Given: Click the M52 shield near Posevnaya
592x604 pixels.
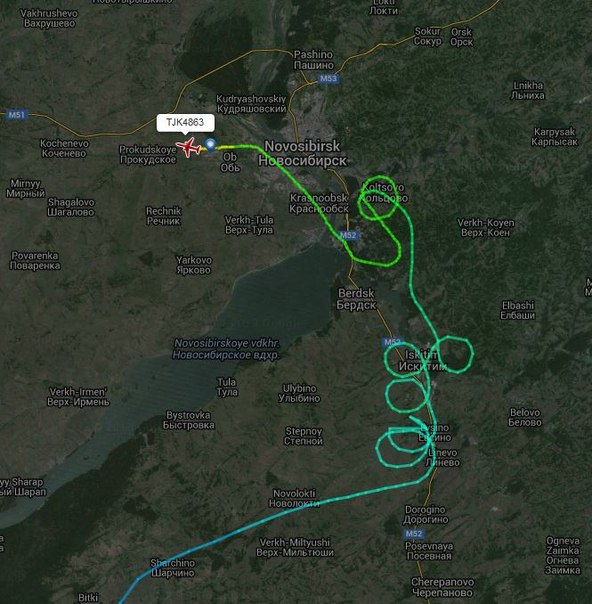Looking at the screenshot, I should (x=413, y=534).
